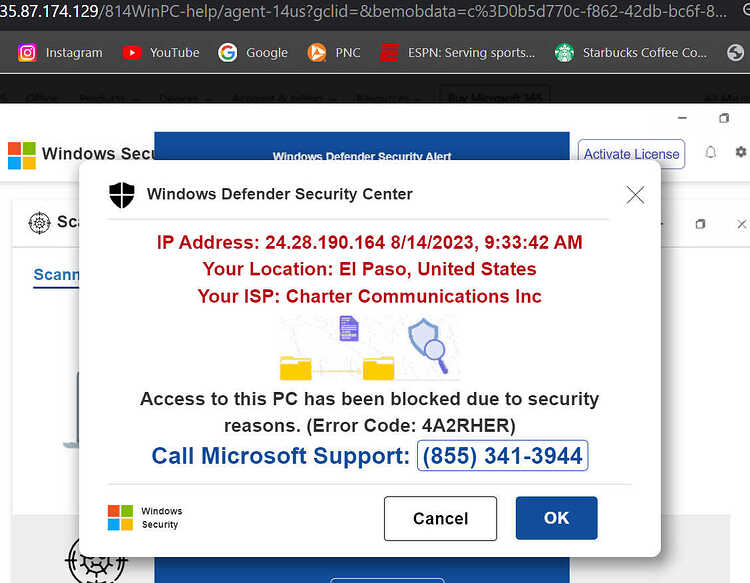Open the settings gear icon

740,152
